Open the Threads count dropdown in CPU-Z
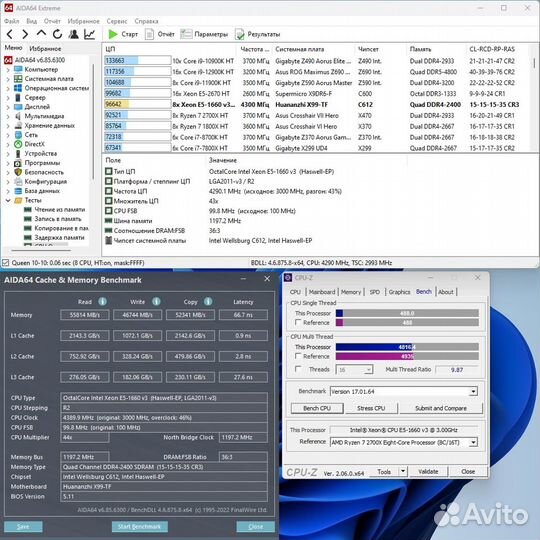 click(x=368, y=370)
